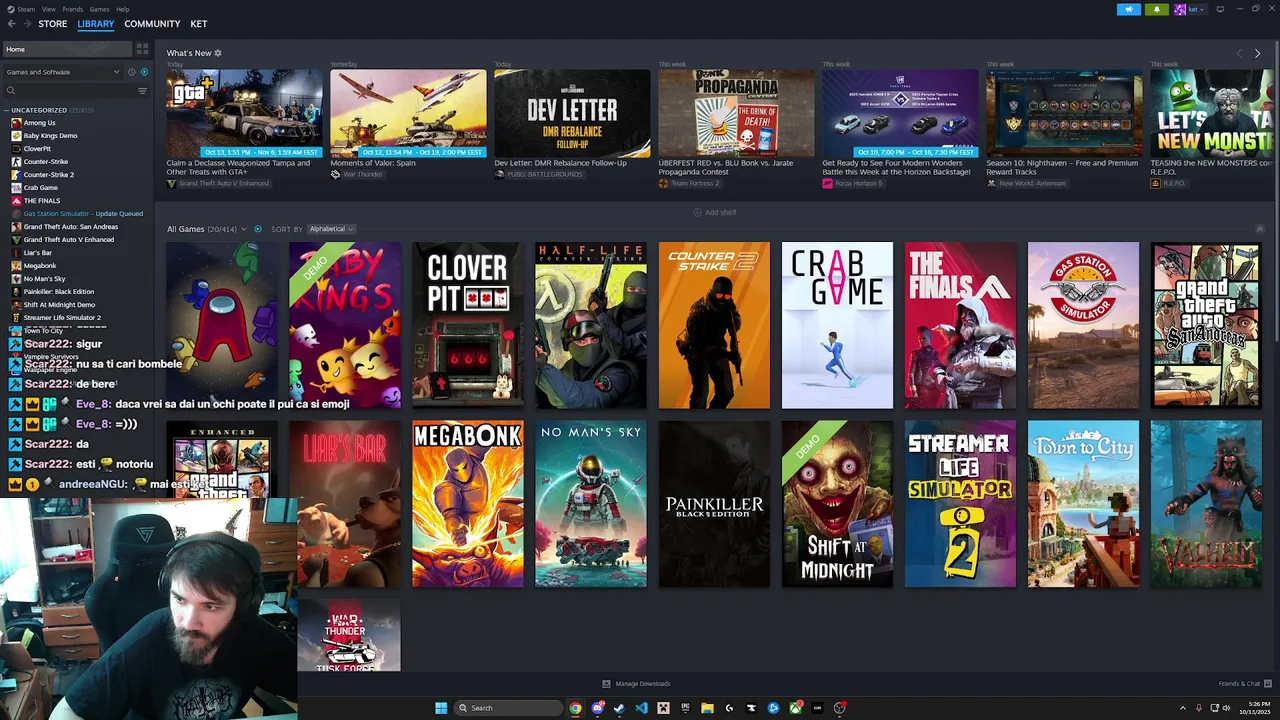Open taskbar volume control
Viewport: 1280px width, 720px height.
(1227, 708)
